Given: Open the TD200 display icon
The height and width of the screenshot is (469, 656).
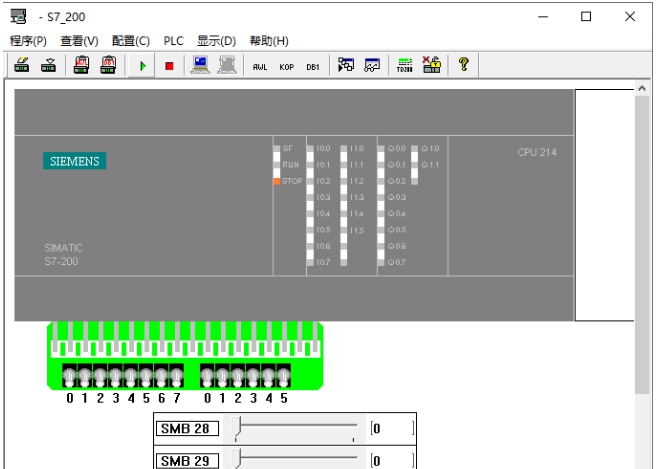Looking at the screenshot, I should (x=405, y=65).
